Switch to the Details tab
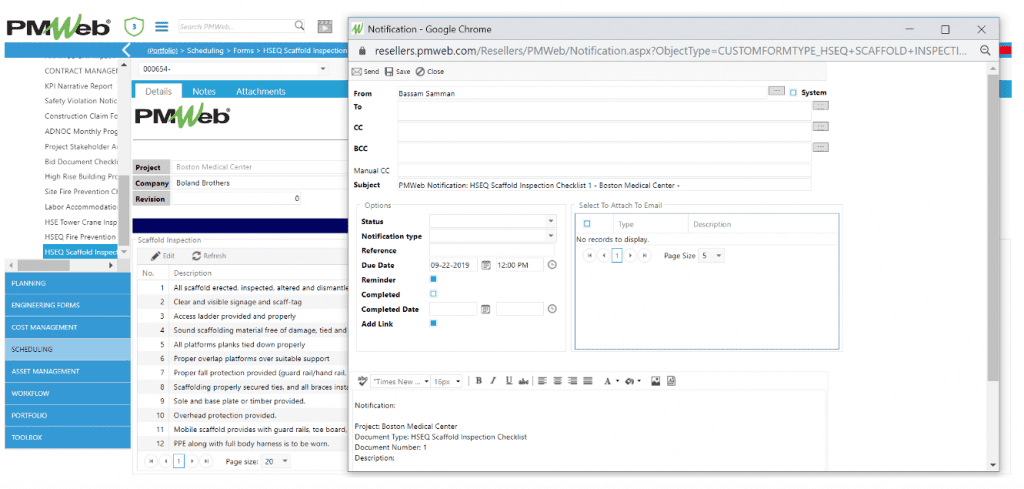Image resolution: width=1024 pixels, height=489 pixels. tap(158, 91)
